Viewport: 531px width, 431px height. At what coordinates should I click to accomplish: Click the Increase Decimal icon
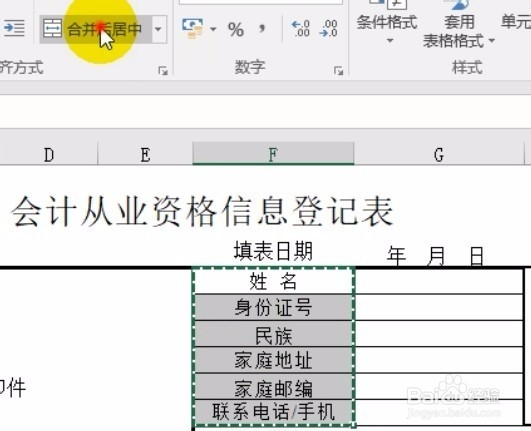click(x=301, y=28)
